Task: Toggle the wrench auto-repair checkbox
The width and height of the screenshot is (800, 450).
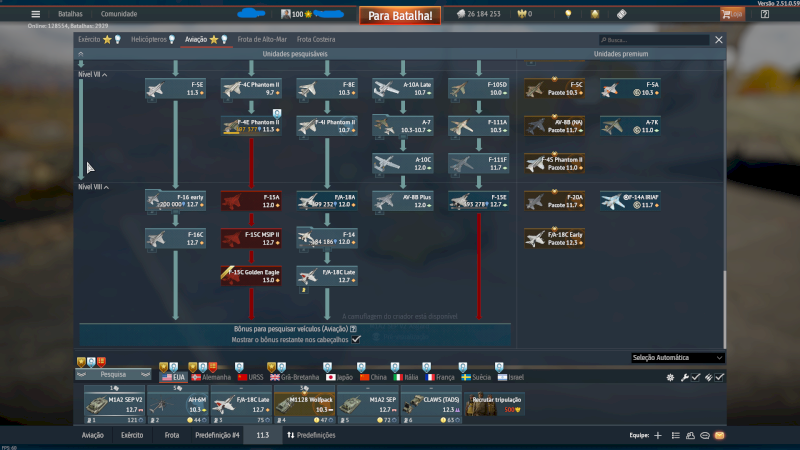Action: click(x=696, y=377)
